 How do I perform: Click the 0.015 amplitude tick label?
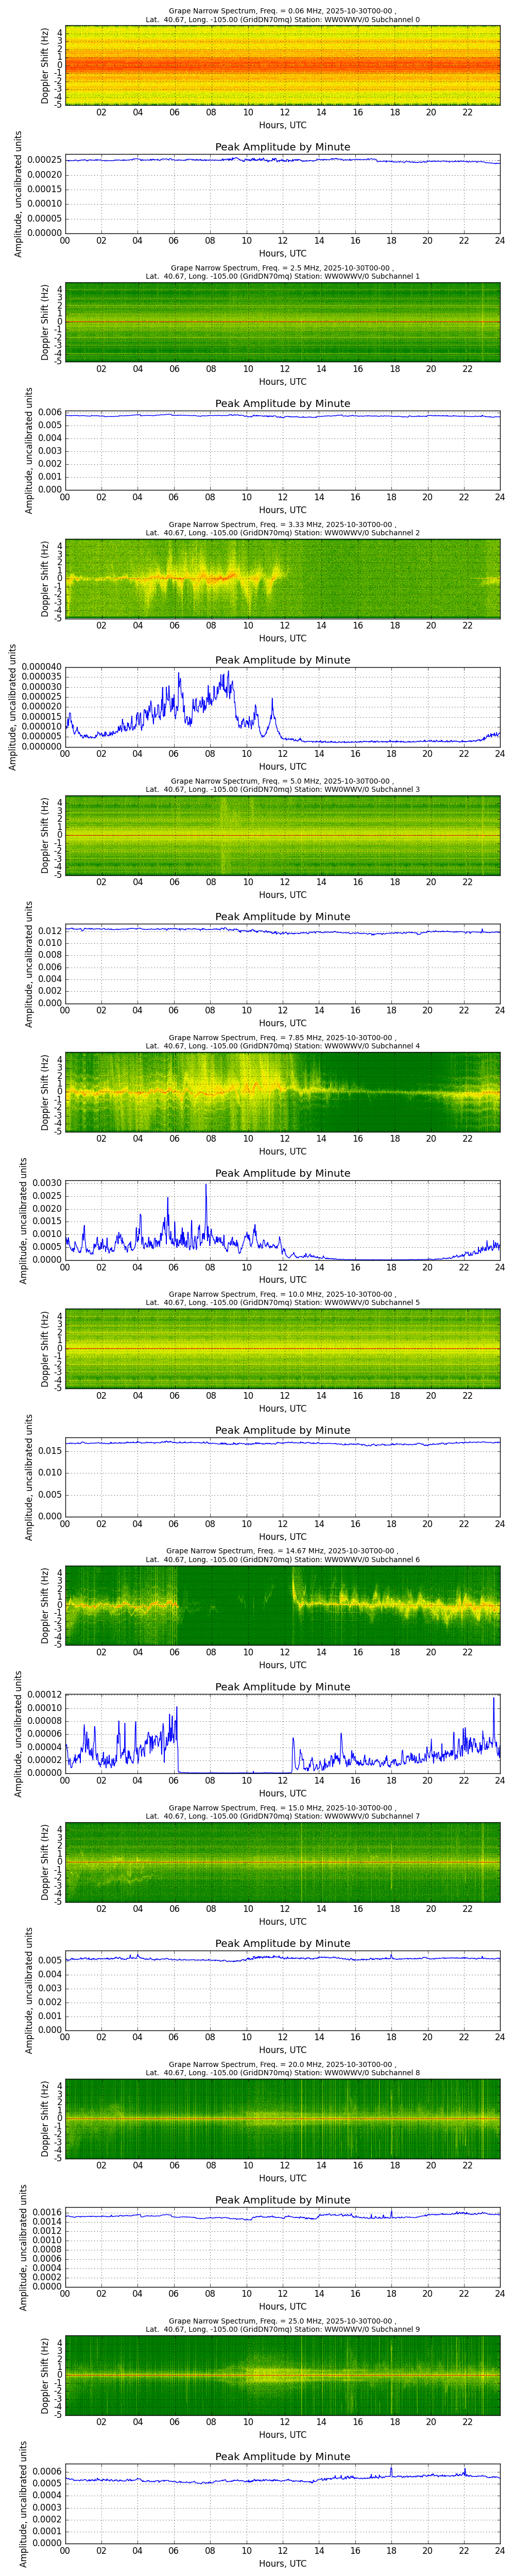(49, 1450)
